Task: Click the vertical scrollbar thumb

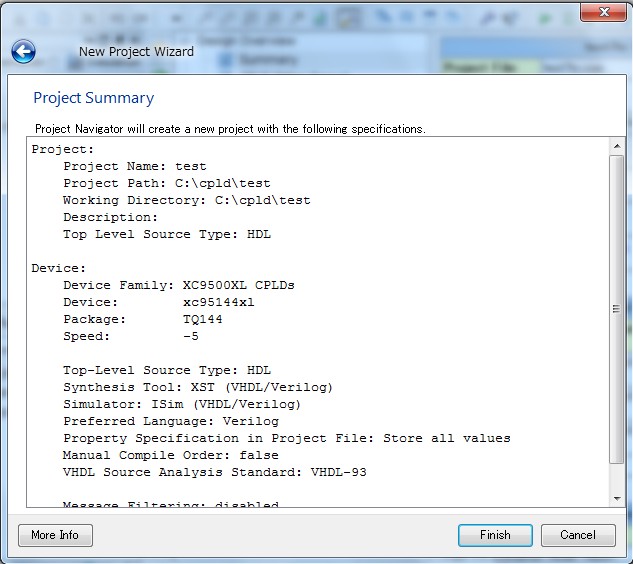Action: tap(617, 309)
